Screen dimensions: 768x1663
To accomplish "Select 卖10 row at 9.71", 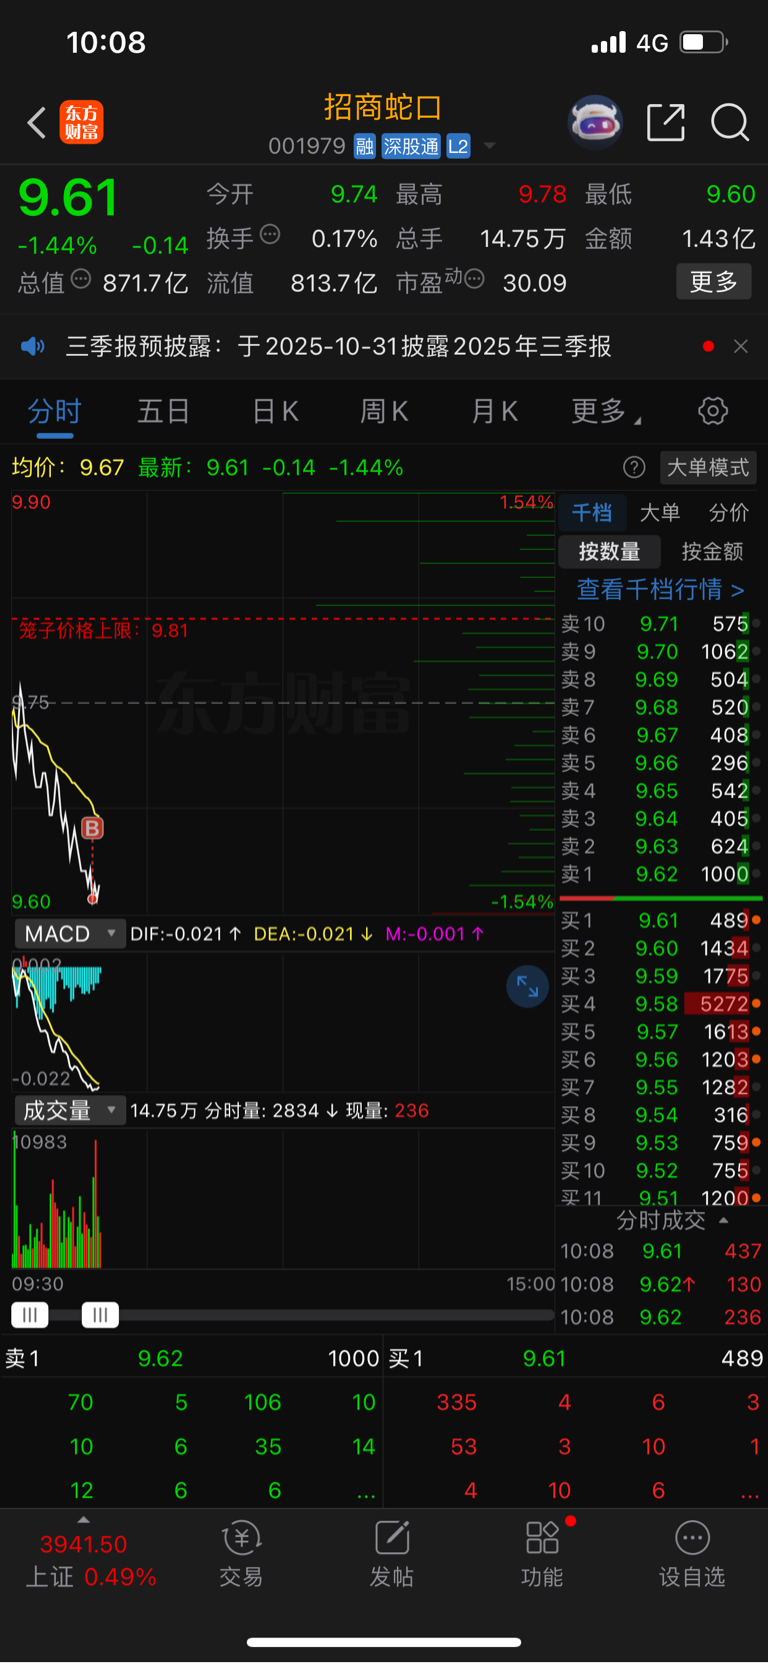I will (658, 624).
